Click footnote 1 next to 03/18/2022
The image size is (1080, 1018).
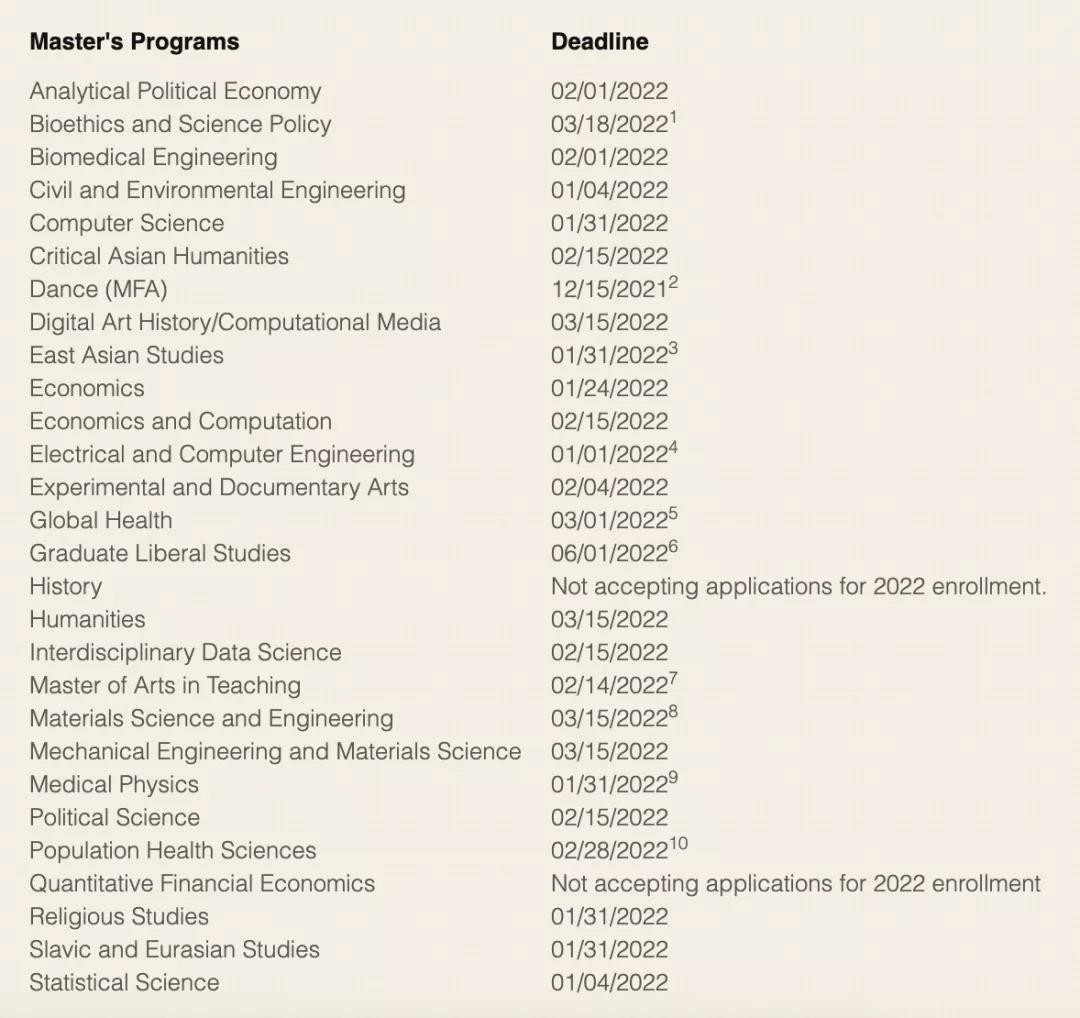pyautogui.click(x=673, y=118)
